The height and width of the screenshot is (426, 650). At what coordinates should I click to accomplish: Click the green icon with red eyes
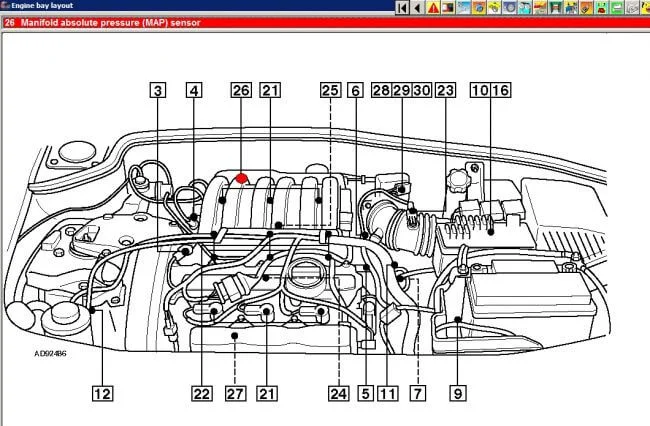pos(600,8)
